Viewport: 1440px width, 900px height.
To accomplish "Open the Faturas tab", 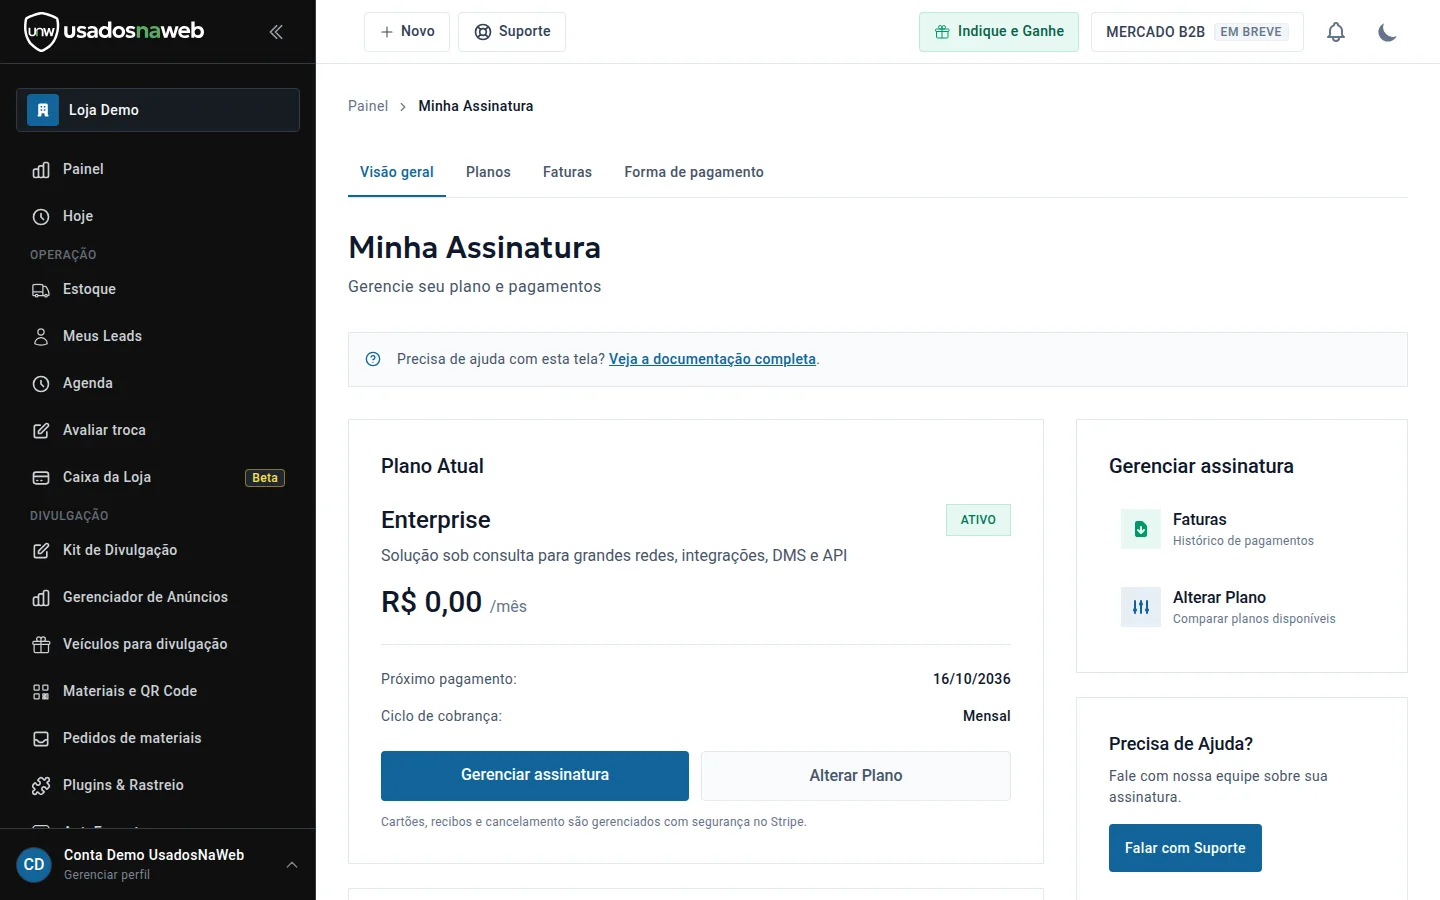I will click(567, 172).
